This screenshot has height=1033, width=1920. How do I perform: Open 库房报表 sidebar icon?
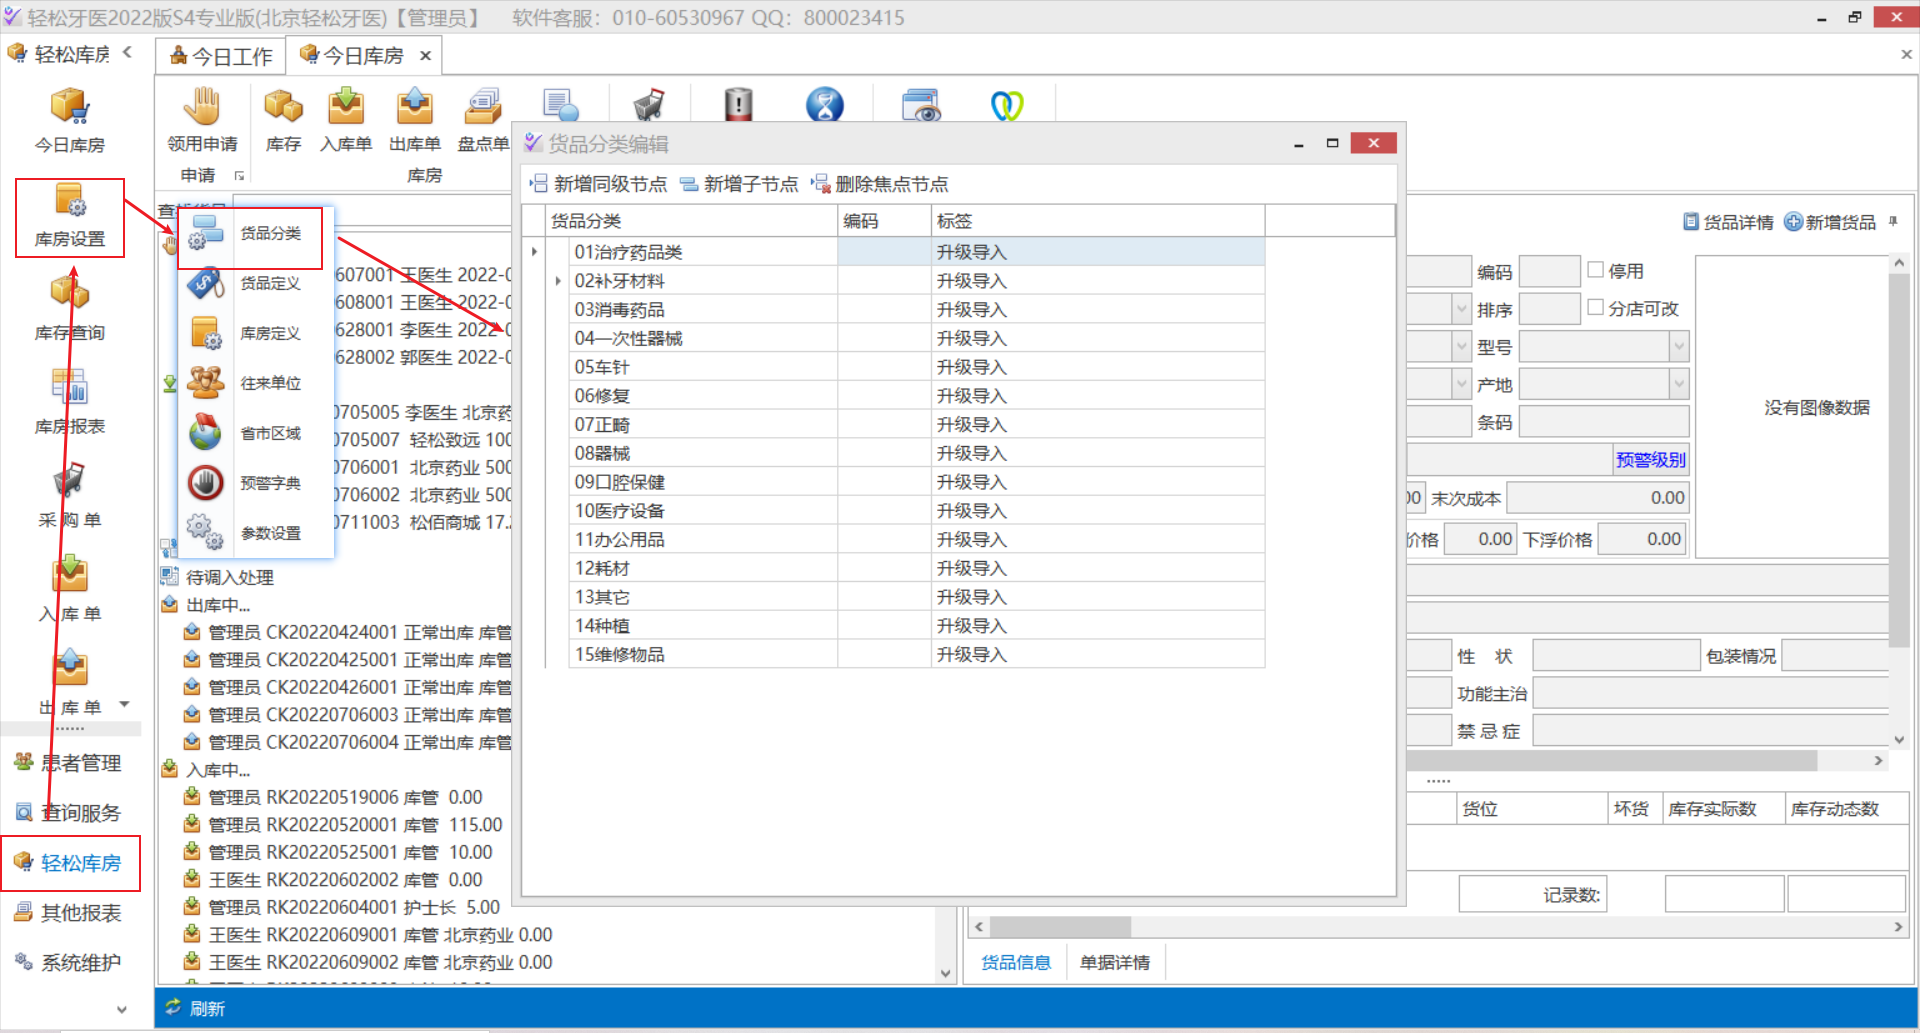[x=70, y=402]
